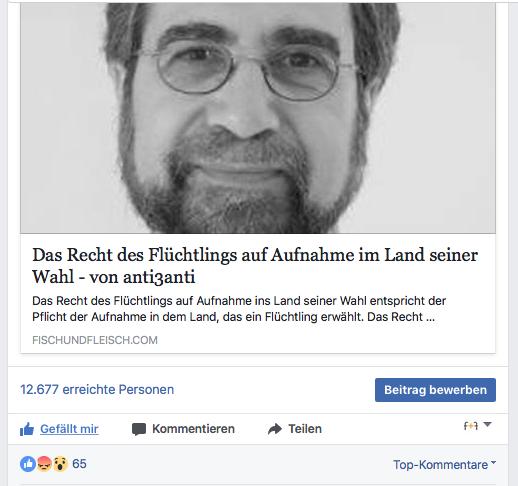Click the wow face reaction icon
This screenshot has width=518, height=486.
[60, 464]
